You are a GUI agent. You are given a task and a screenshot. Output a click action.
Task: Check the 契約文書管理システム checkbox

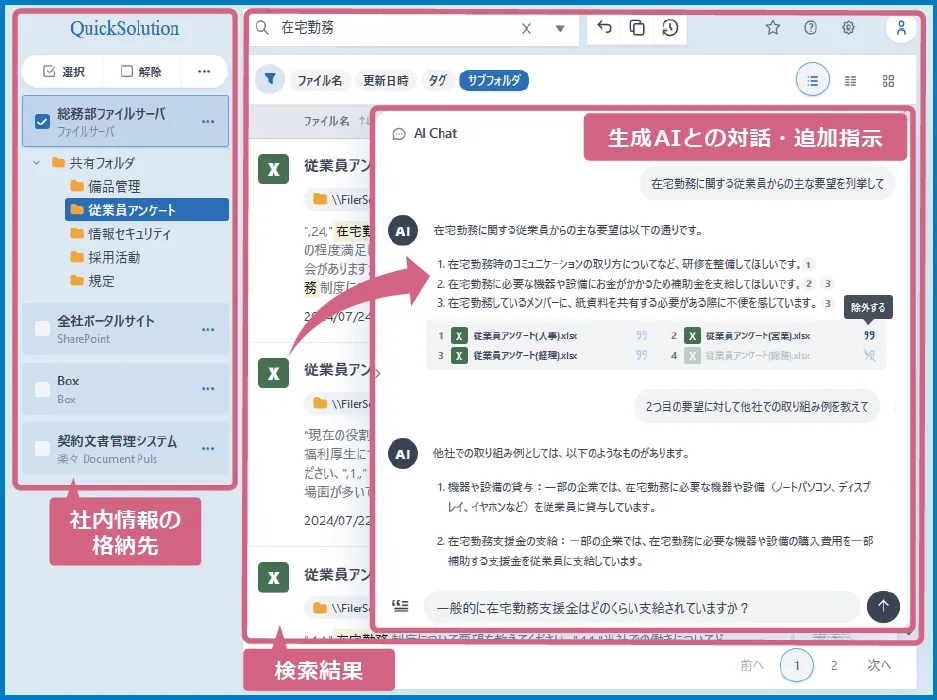click(x=42, y=448)
